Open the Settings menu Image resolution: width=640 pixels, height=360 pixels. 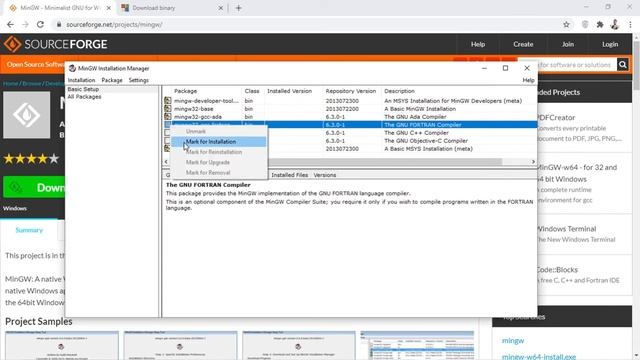tap(139, 80)
